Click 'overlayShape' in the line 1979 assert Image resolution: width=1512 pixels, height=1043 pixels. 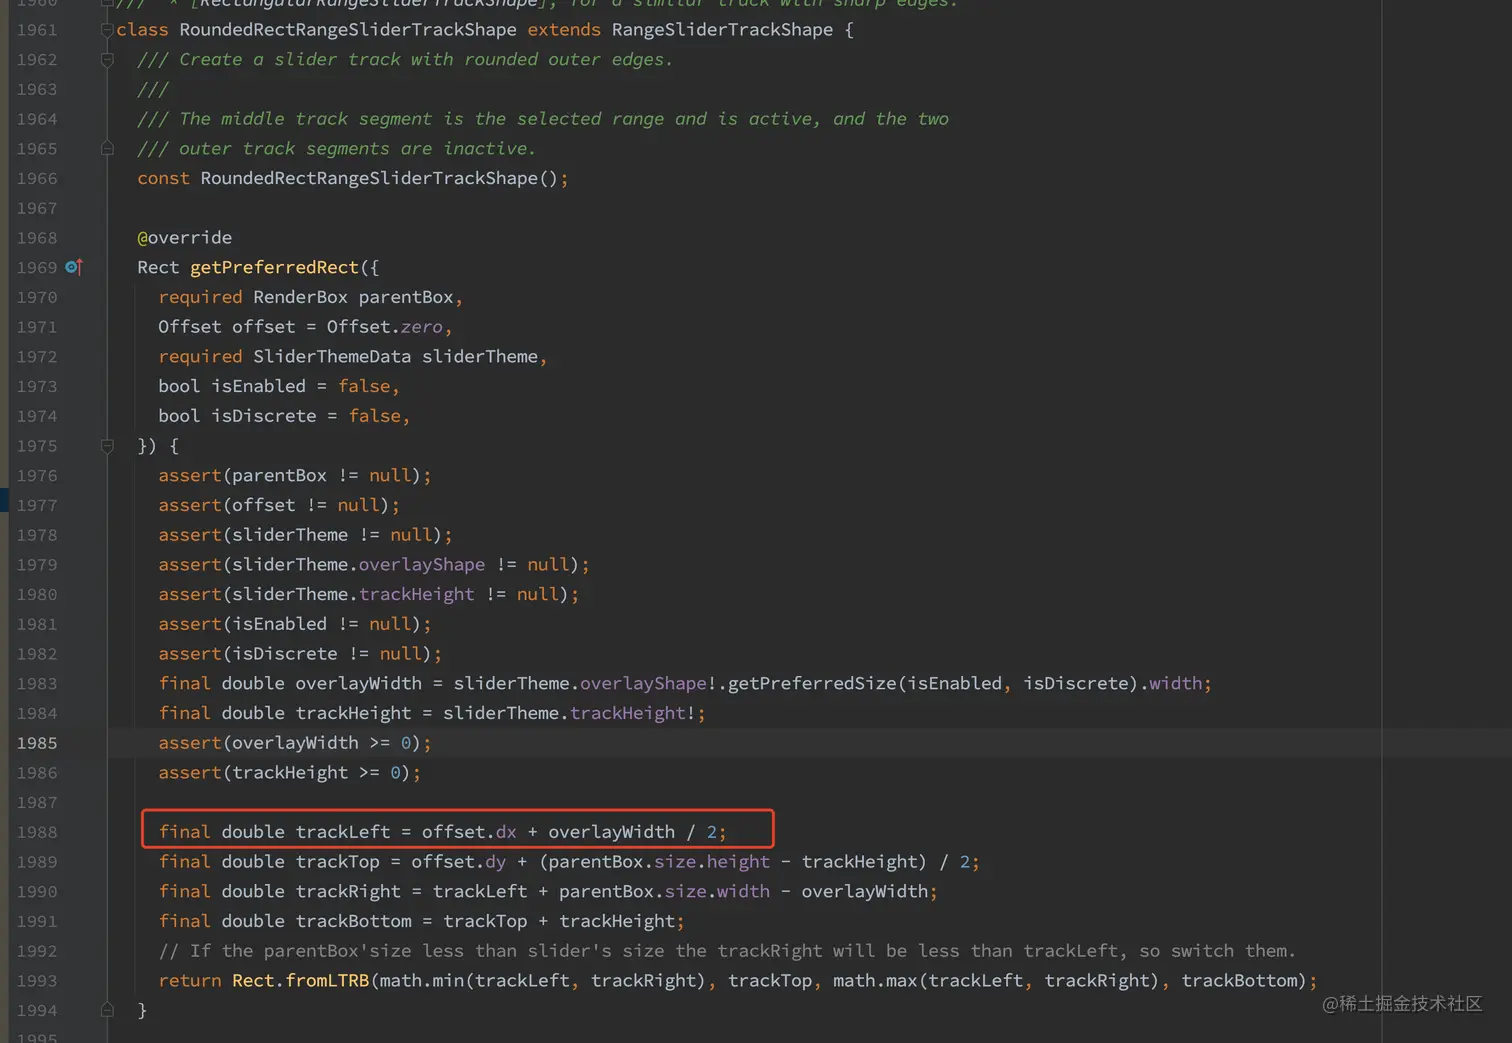pos(422,564)
